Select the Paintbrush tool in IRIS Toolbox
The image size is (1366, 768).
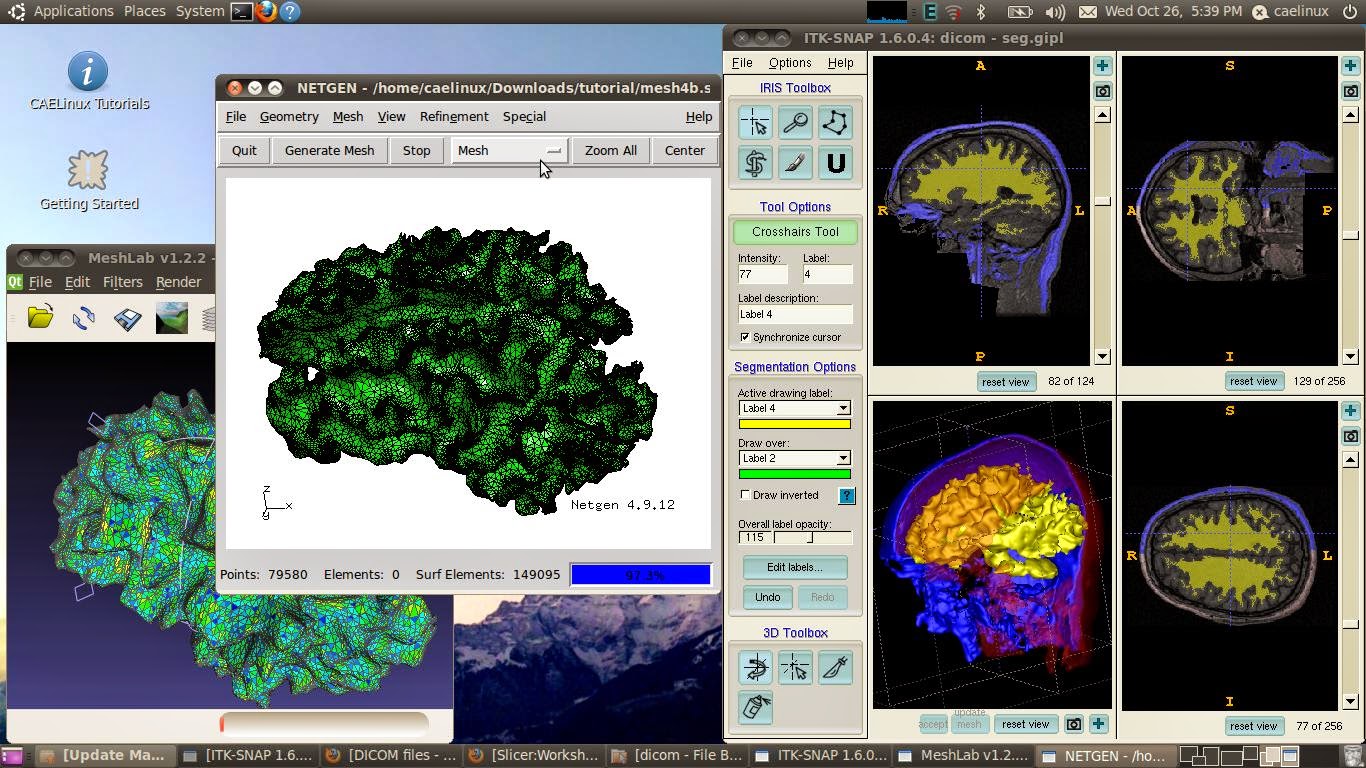coord(795,163)
